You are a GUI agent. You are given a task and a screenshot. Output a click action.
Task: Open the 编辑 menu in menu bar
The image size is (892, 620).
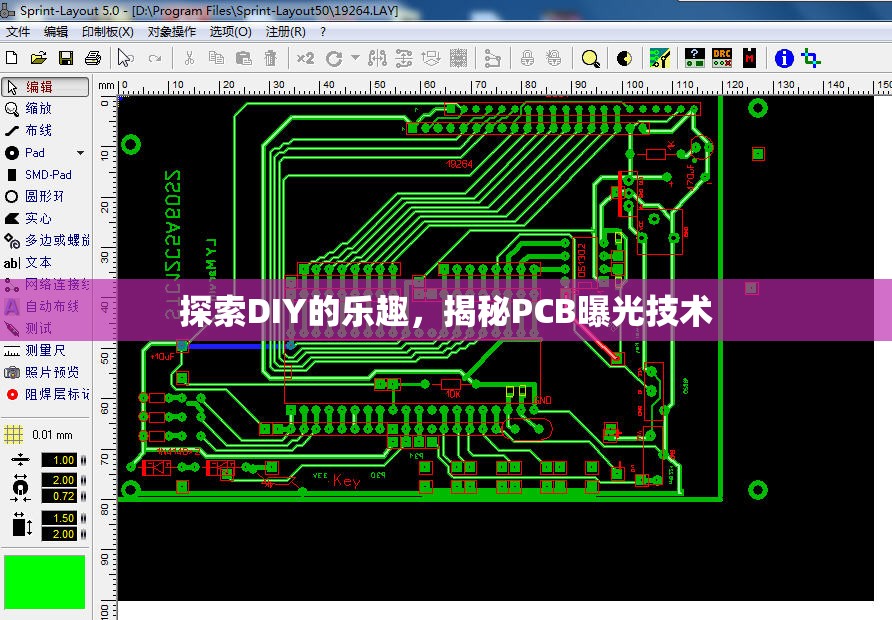pos(56,32)
